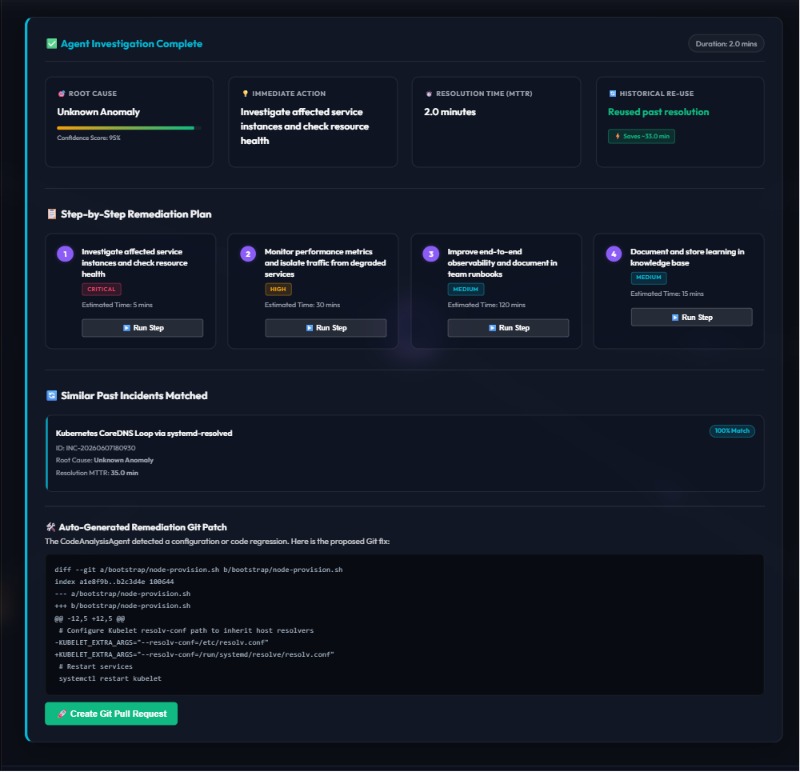Click the lightning icon in the Saves badge
Screen dimensions: 800x772
(x=617, y=136)
